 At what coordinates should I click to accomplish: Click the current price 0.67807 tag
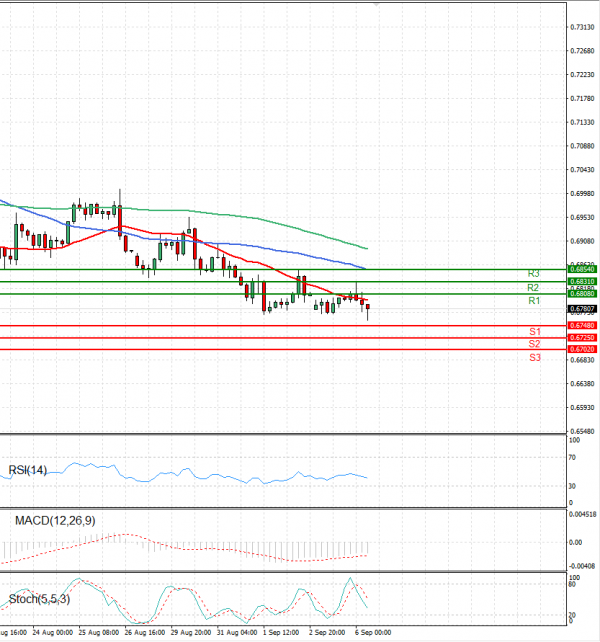(x=582, y=309)
